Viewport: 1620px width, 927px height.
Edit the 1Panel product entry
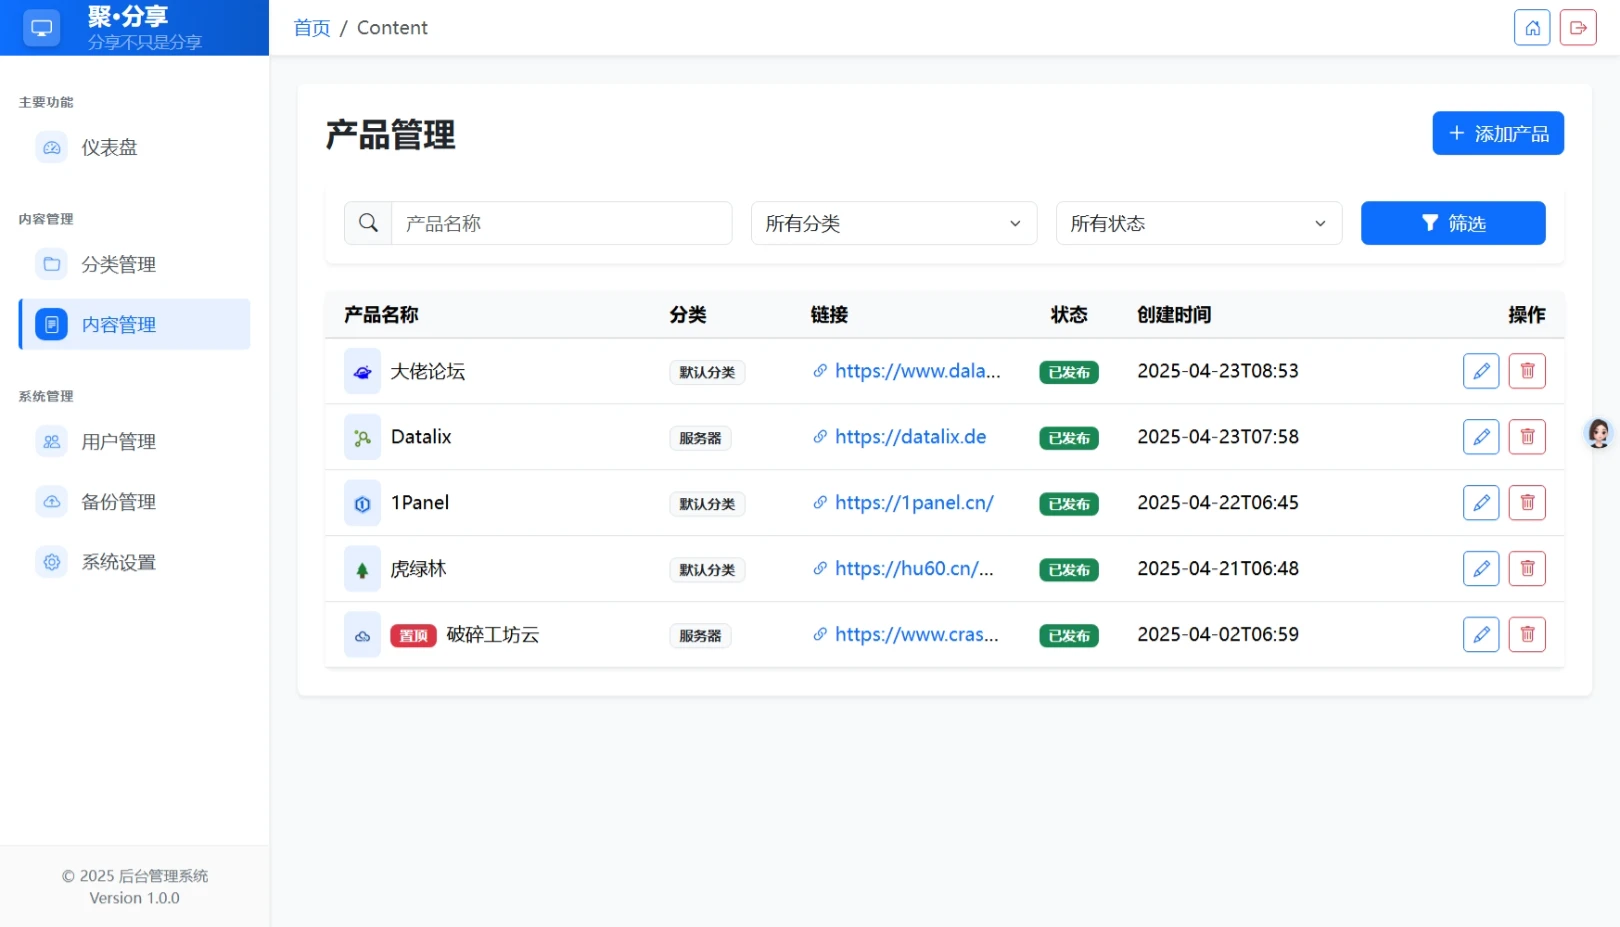(1480, 503)
